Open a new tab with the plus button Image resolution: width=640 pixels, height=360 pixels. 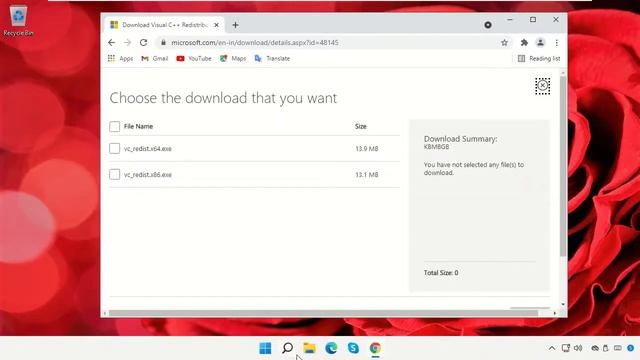coord(236,25)
